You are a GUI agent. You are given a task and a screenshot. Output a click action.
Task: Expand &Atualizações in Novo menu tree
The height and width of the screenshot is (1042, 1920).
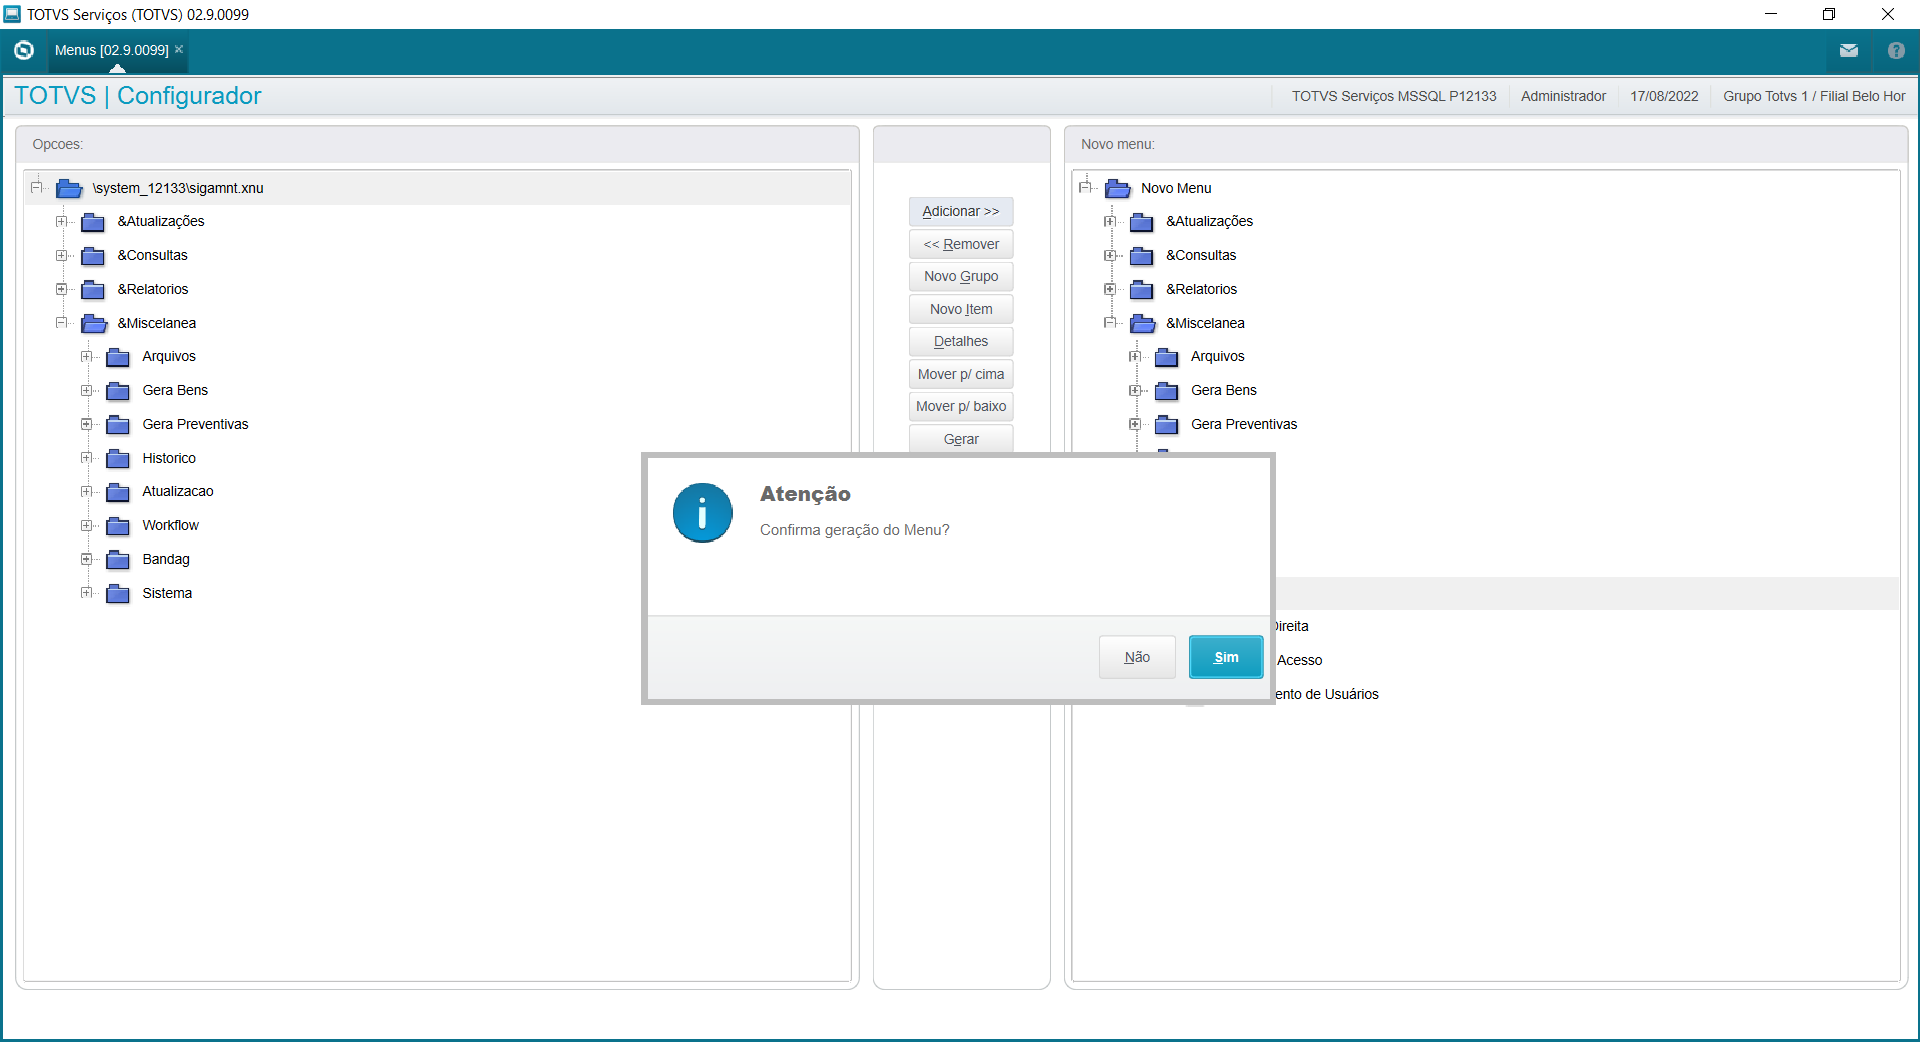pos(1110,221)
